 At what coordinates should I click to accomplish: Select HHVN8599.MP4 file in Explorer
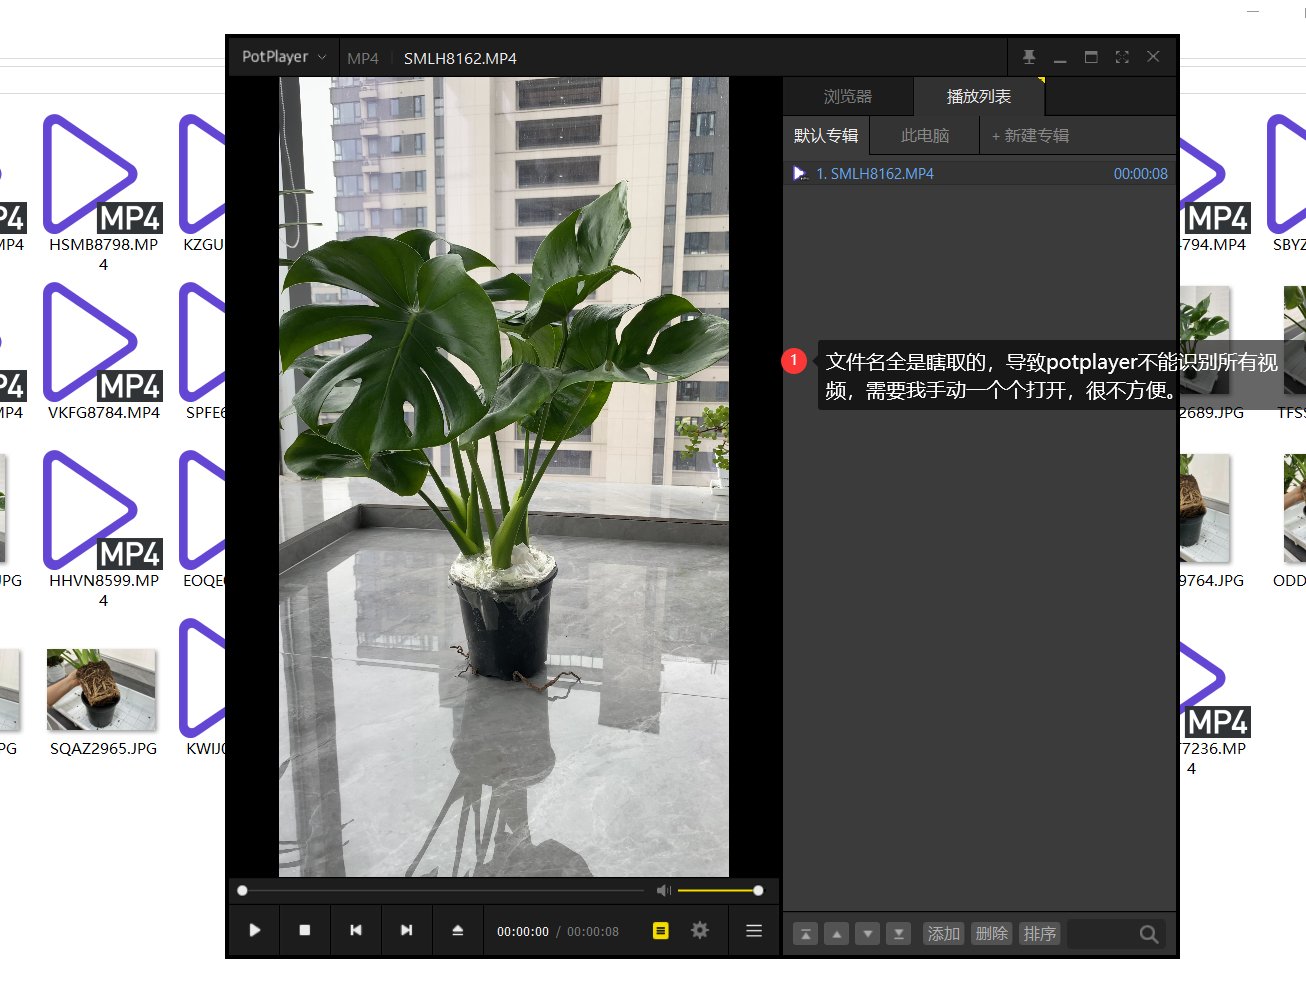(x=103, y=529)
